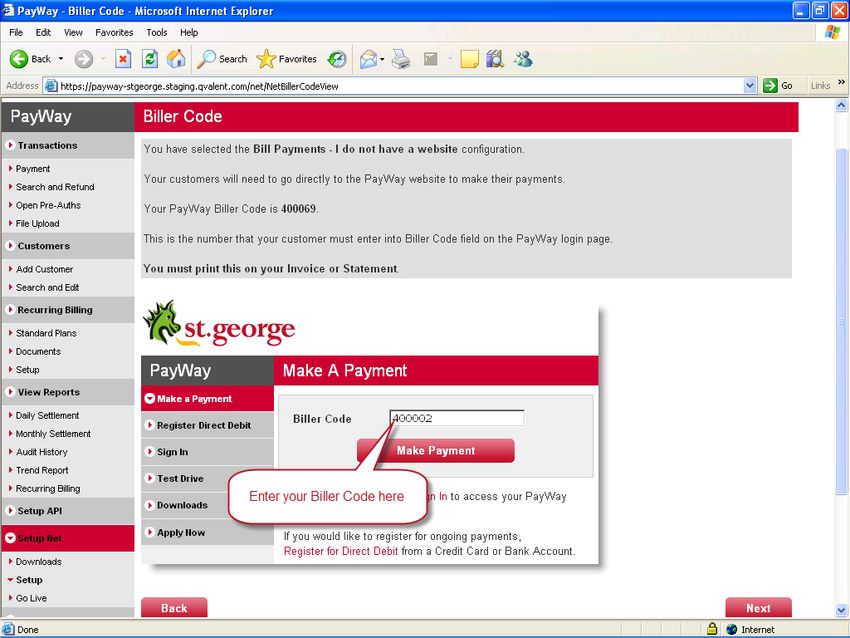Click the yellow note icon
This screenshot has width=850, height=638.
point(469,59)
